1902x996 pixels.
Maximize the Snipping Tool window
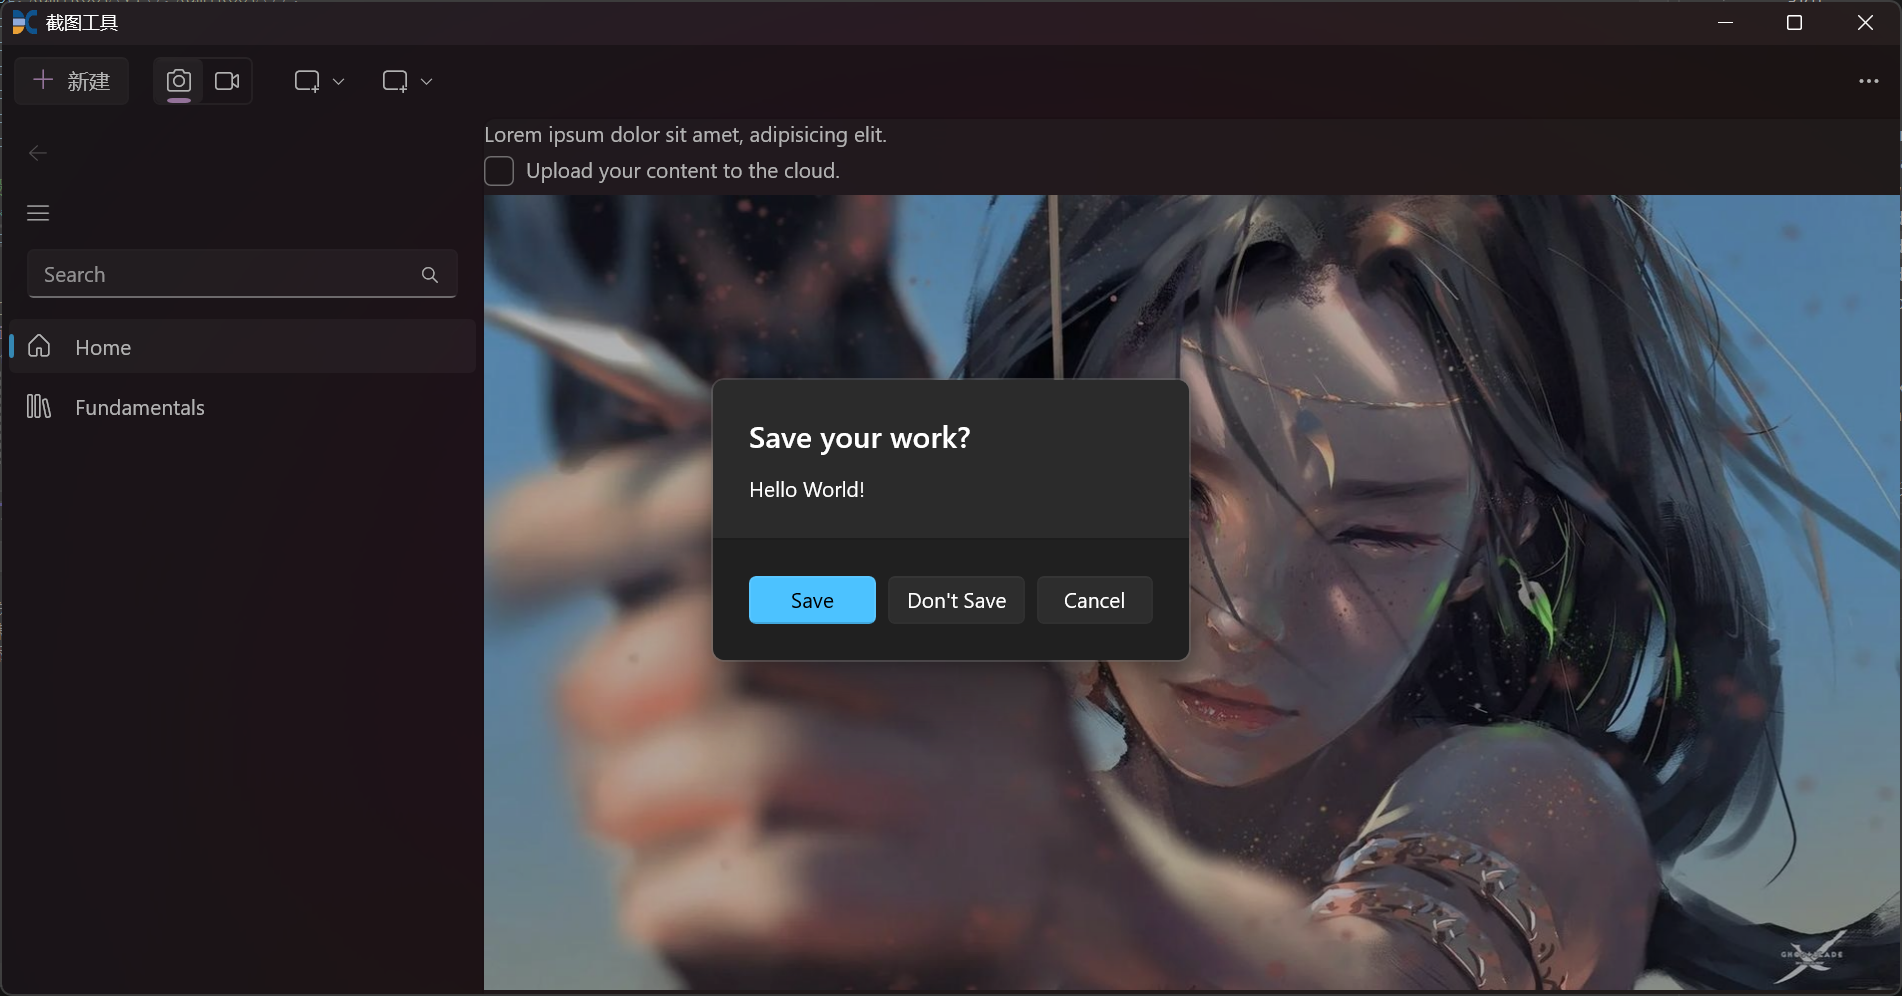[1794, 22]
